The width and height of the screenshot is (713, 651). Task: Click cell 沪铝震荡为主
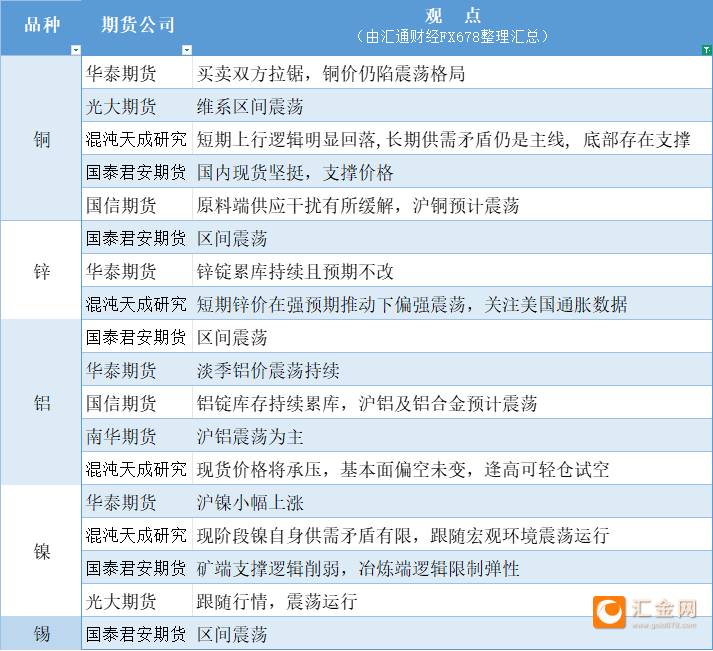pyautogui.click(x=452, y=435)
